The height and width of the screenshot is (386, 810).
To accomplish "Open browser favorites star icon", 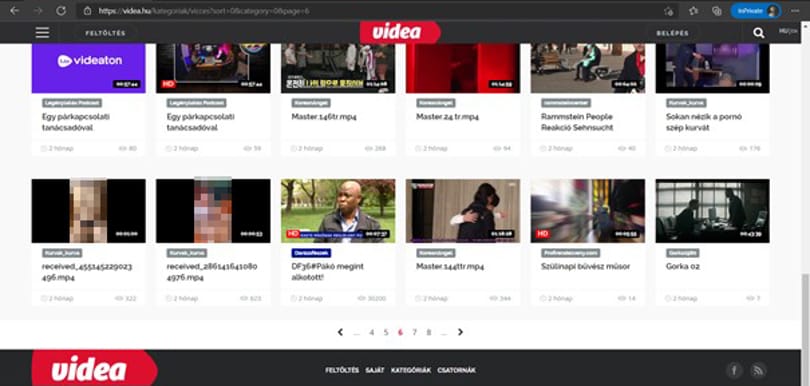I will 693,11.
